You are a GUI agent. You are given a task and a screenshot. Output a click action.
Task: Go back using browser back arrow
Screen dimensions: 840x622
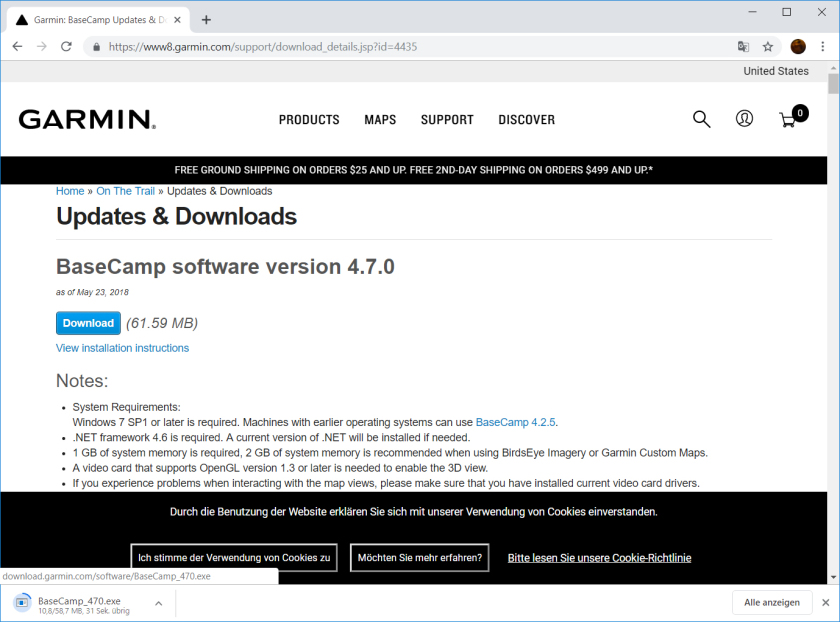(17, 46)
